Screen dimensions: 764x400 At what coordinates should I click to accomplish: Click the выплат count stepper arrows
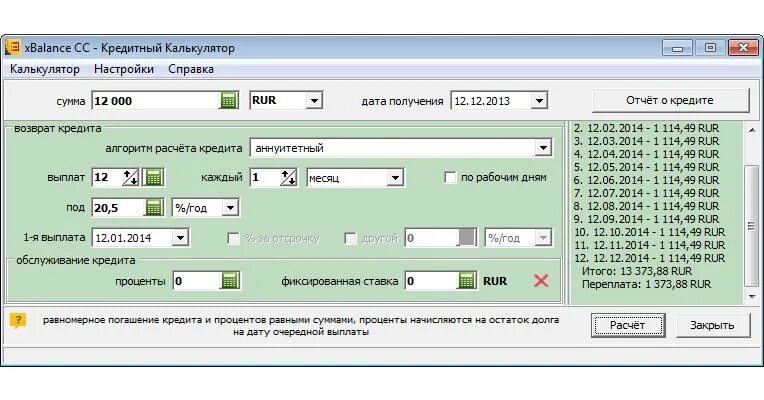pyautogui.click(x=130, y=177)
